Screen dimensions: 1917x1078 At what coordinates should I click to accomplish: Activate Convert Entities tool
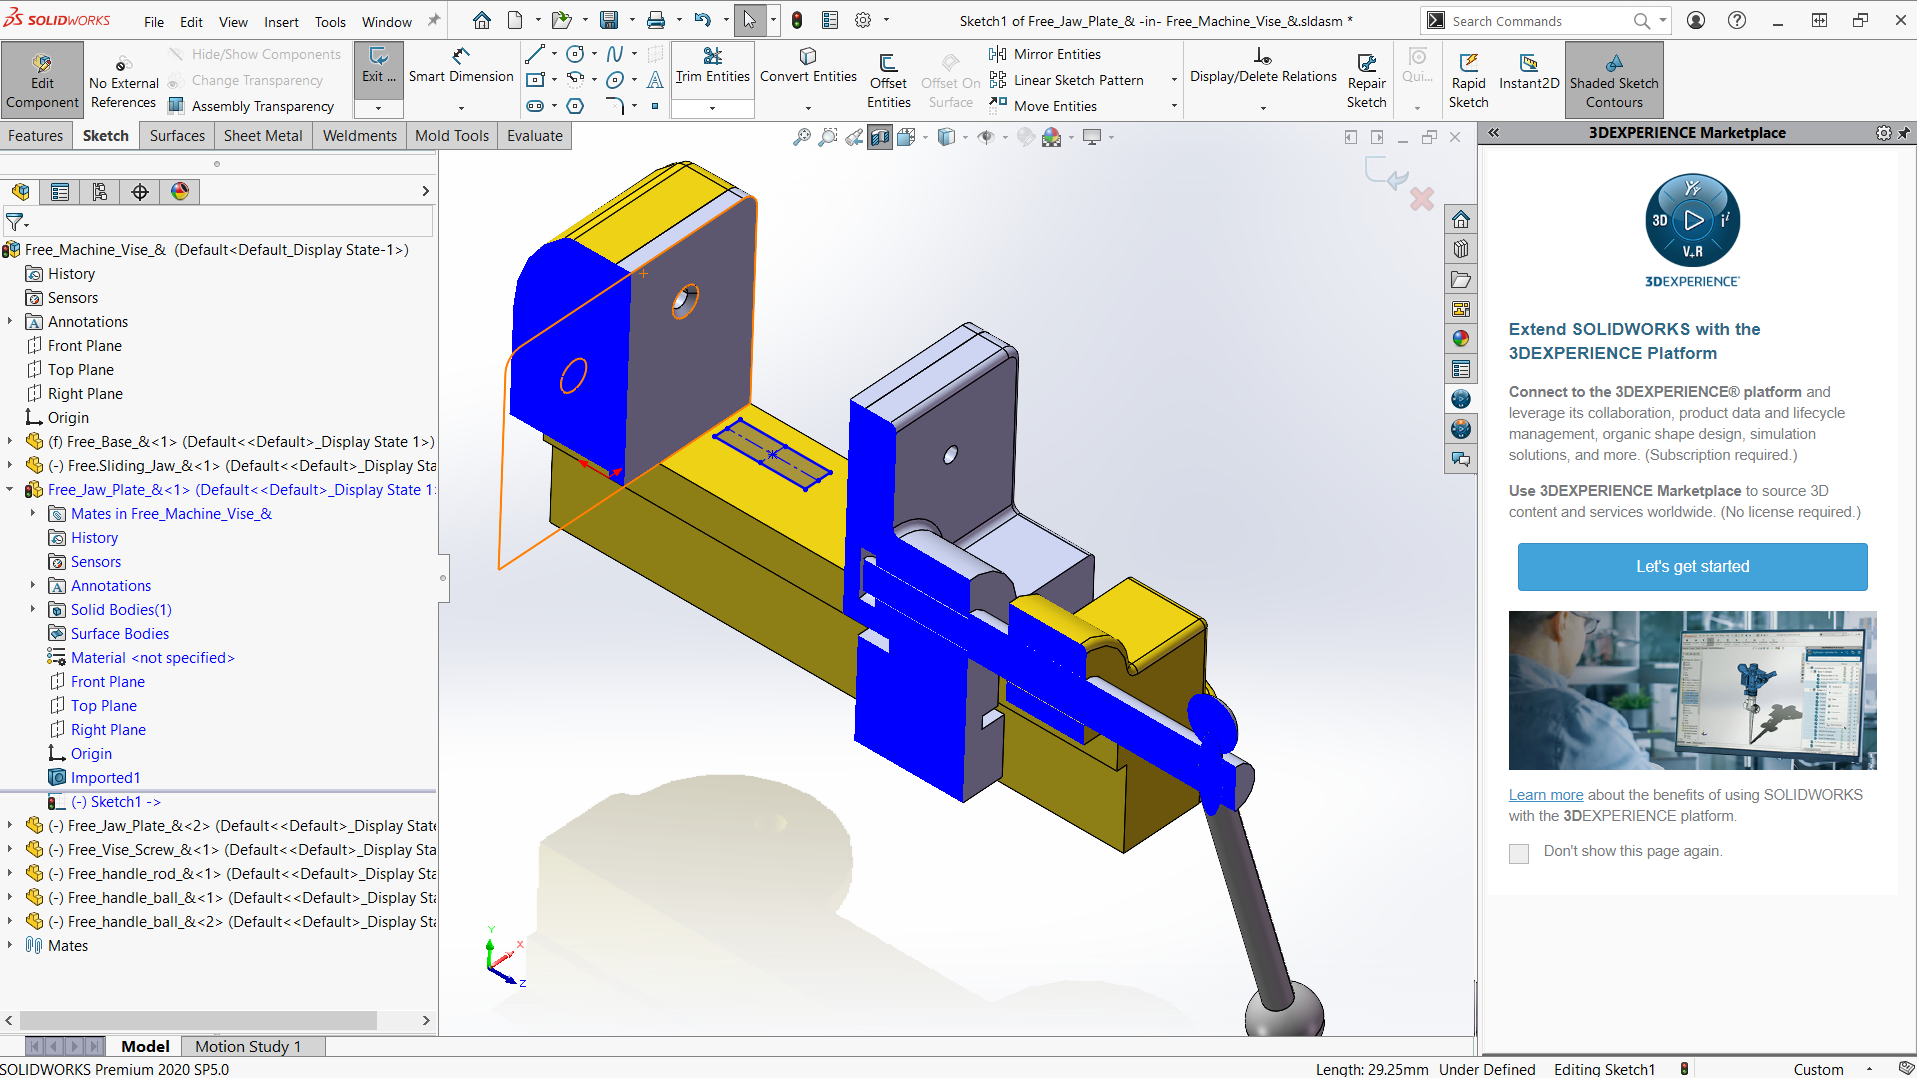tap(808, 66)
